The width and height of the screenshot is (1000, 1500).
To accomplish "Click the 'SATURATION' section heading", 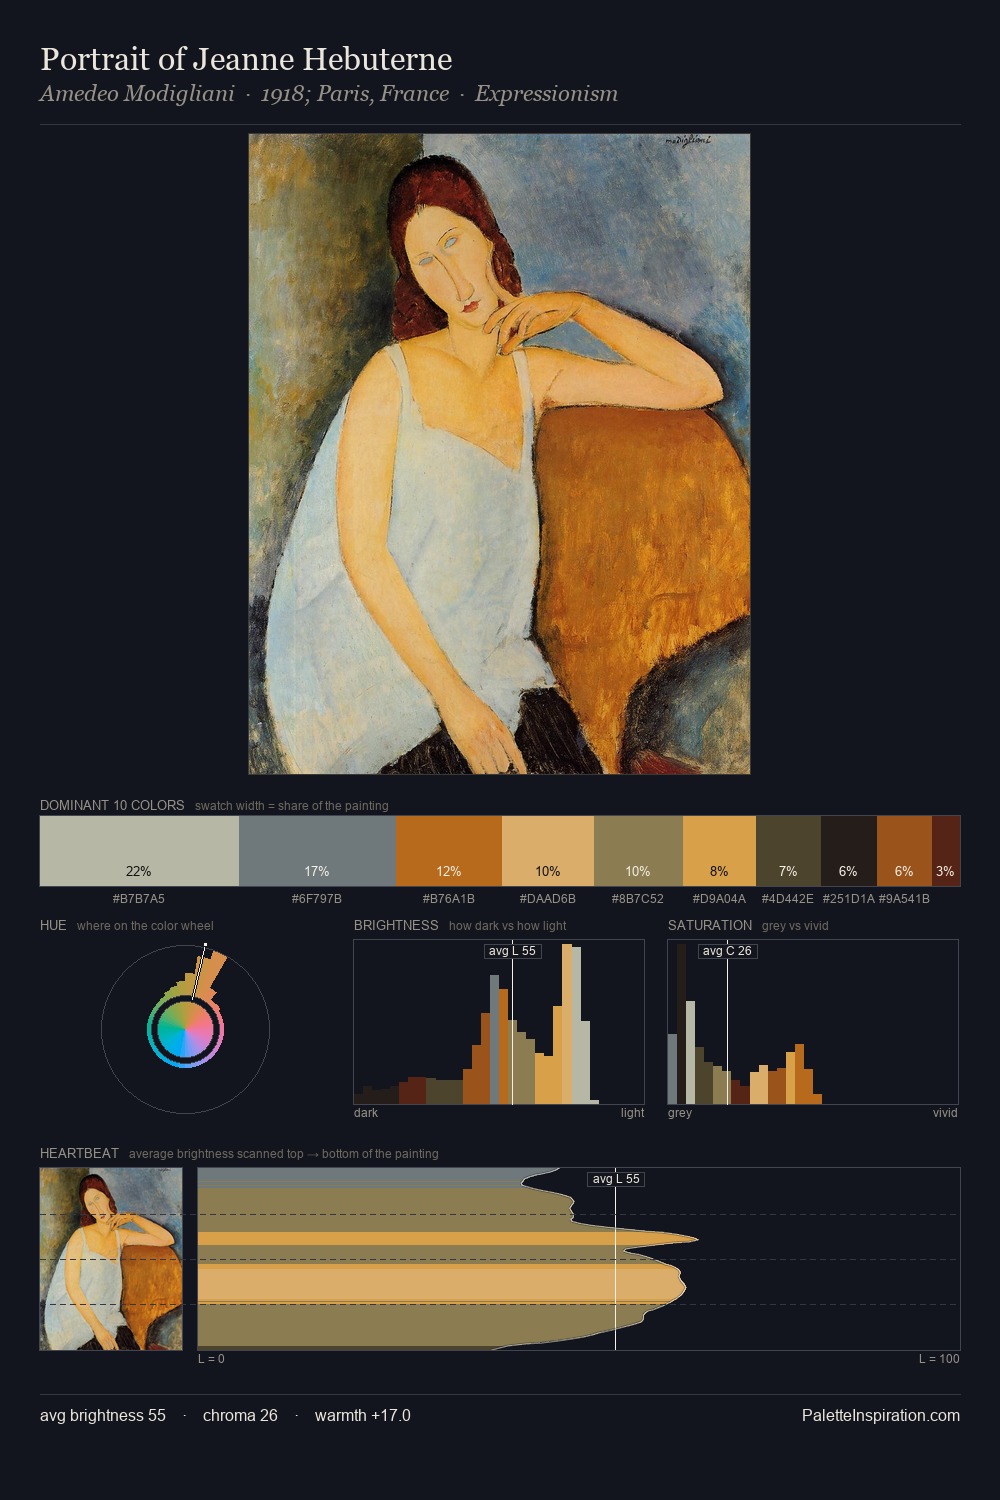I will coord(710,925).
